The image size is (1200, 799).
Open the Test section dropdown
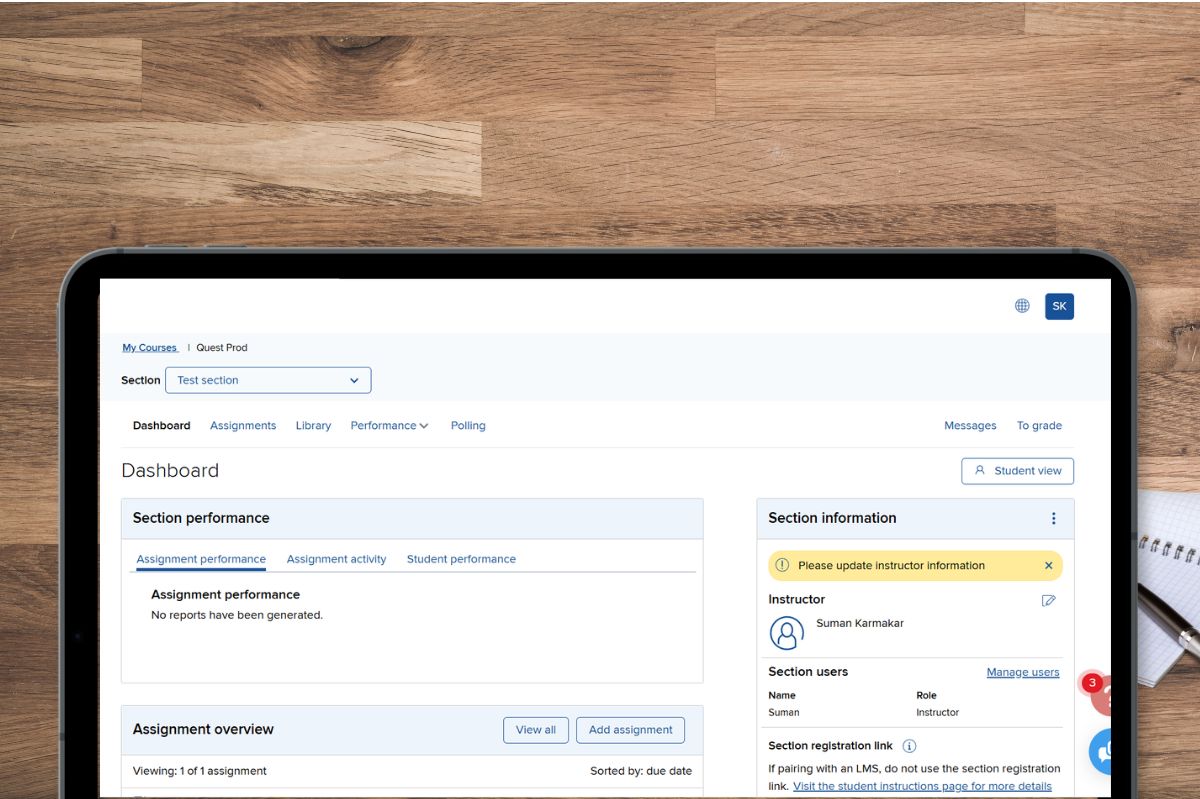(268, 380)
